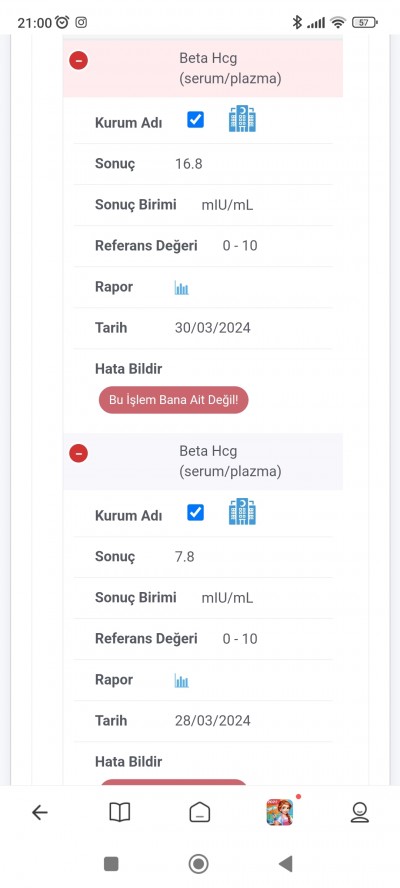Open hospital building icon in the first result

point(242,118)
